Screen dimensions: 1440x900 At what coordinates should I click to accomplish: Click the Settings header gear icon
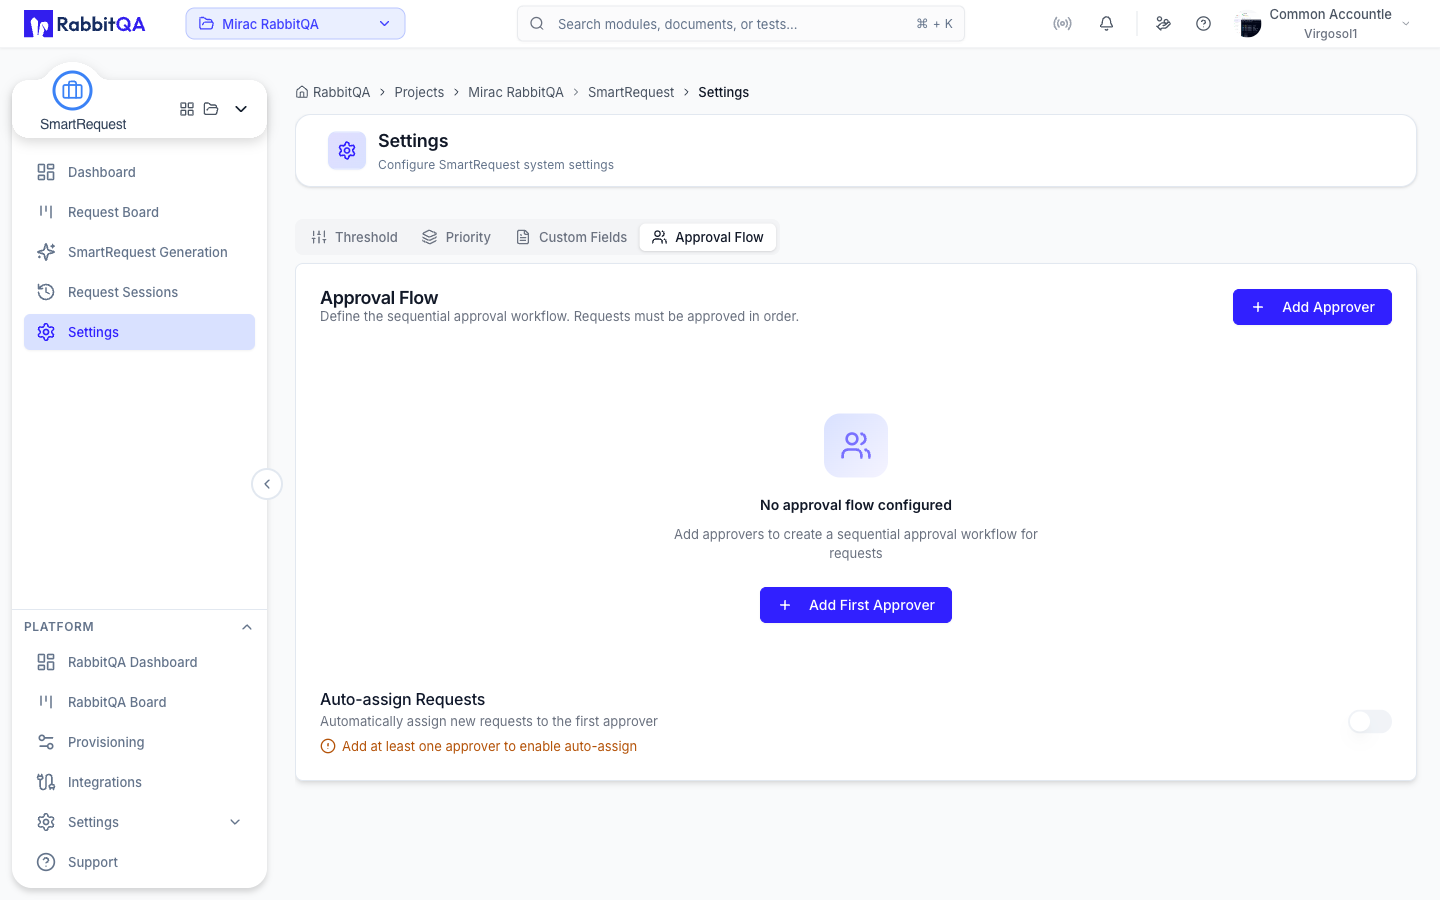point(347,151)
